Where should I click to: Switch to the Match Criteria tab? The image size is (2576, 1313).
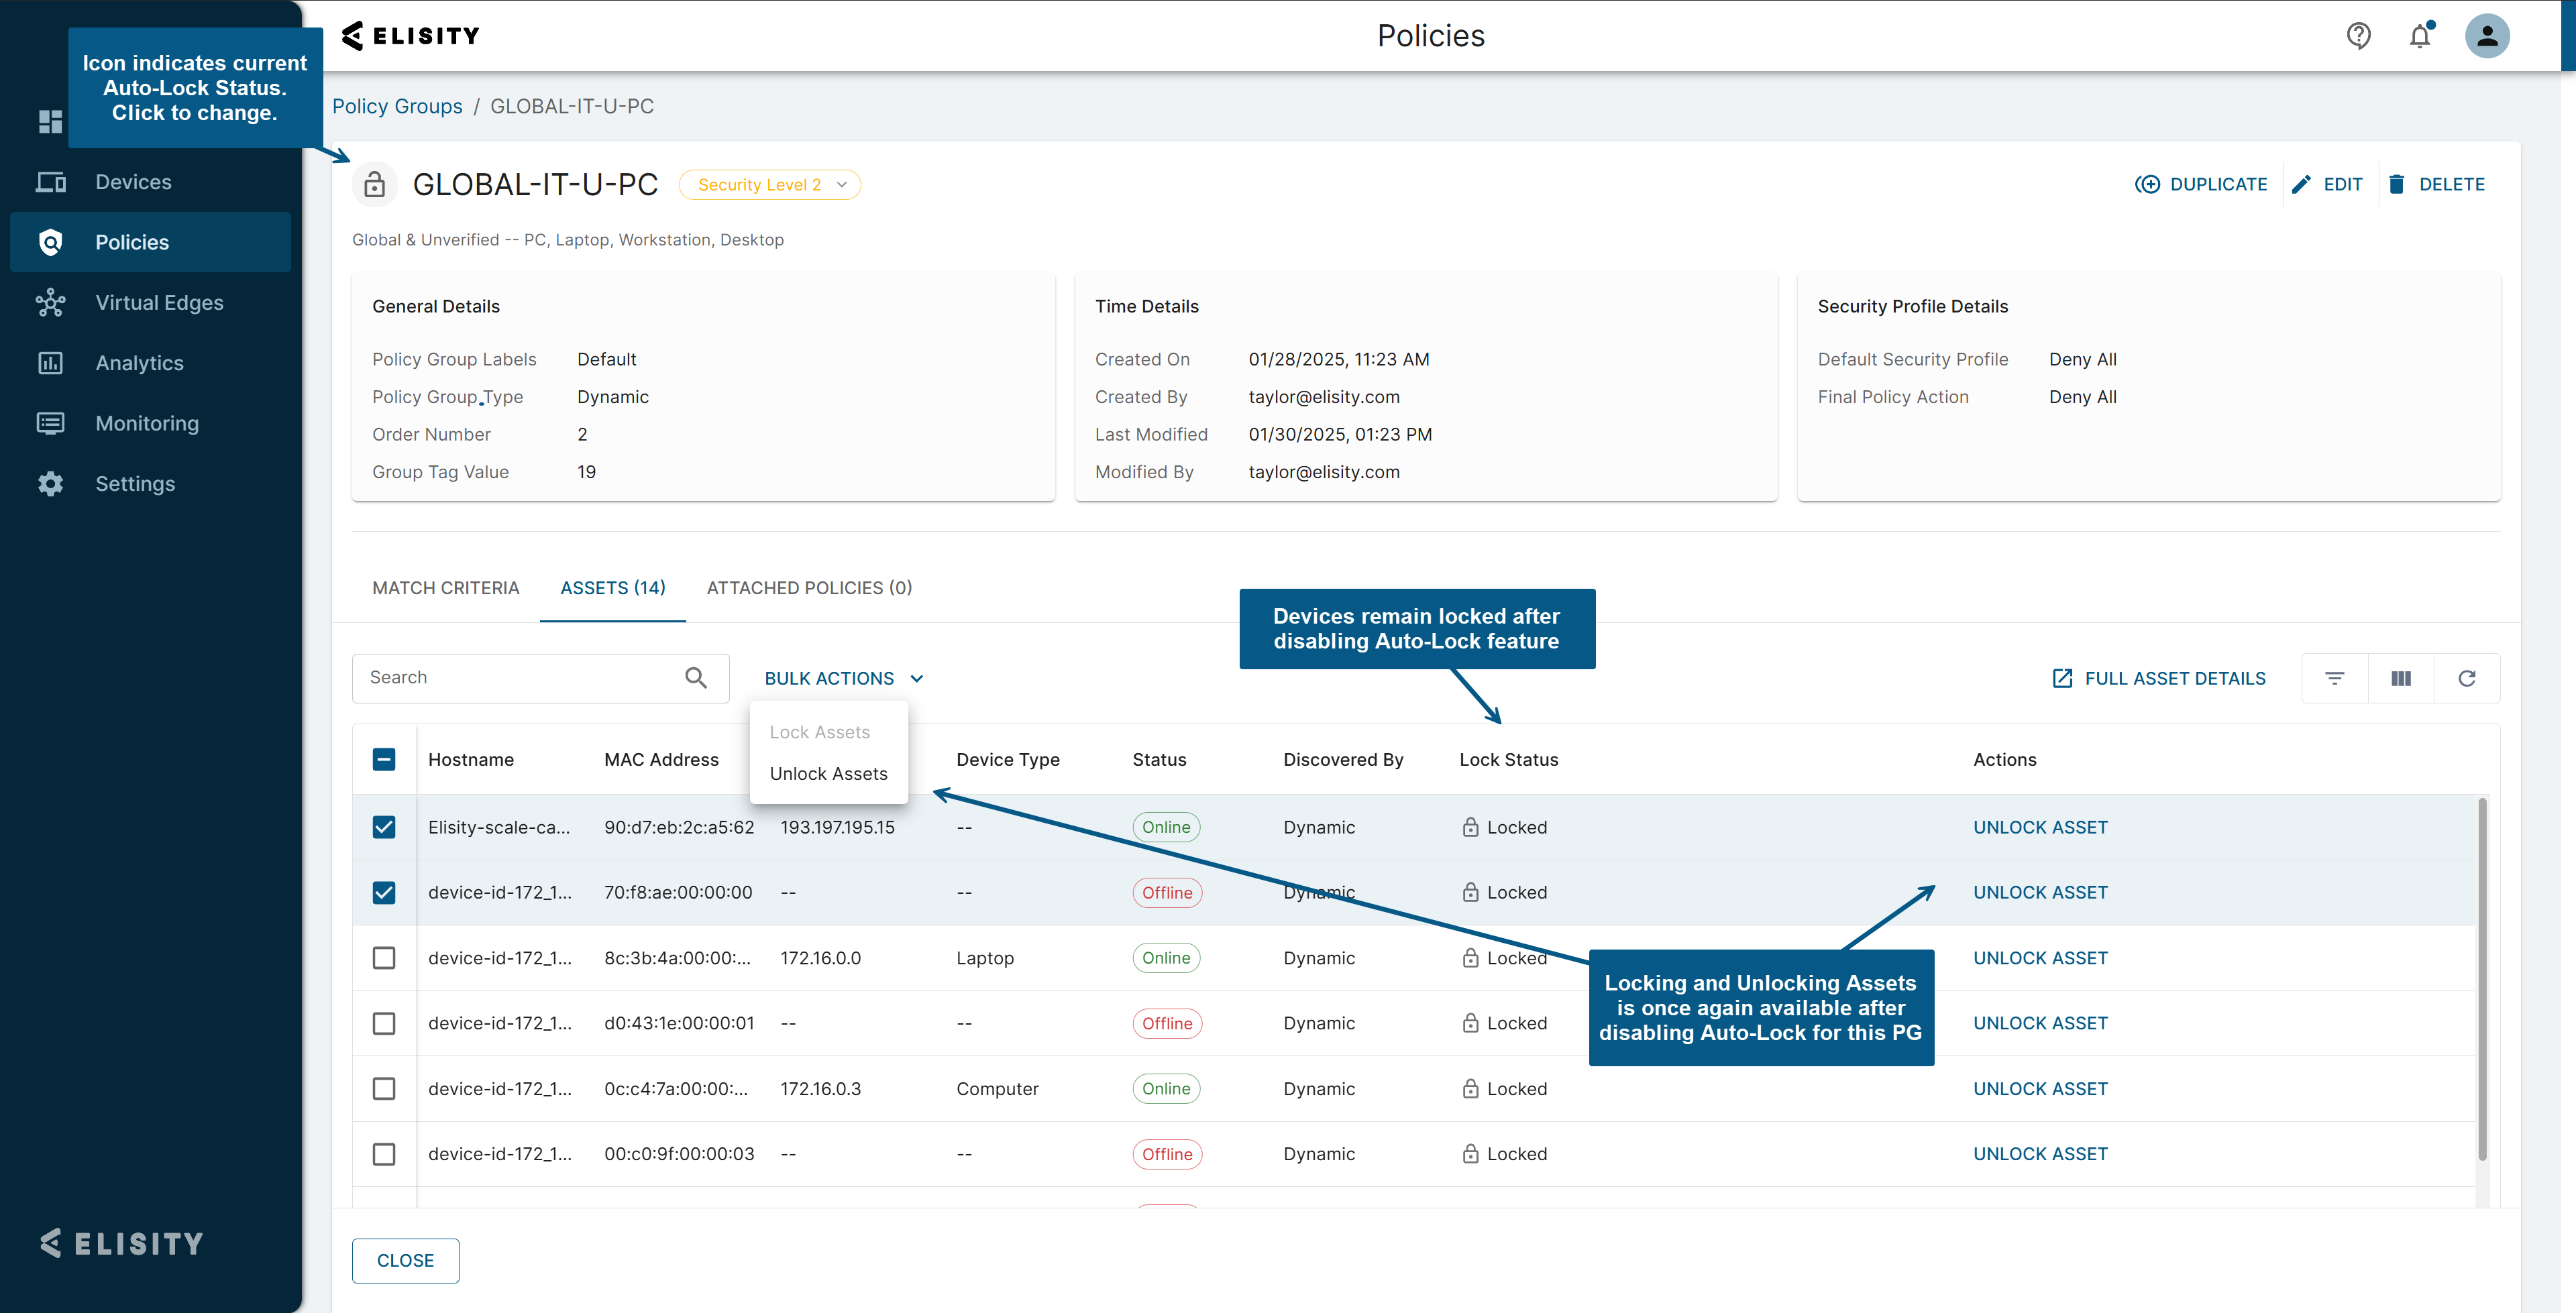(x=445, y=588)
